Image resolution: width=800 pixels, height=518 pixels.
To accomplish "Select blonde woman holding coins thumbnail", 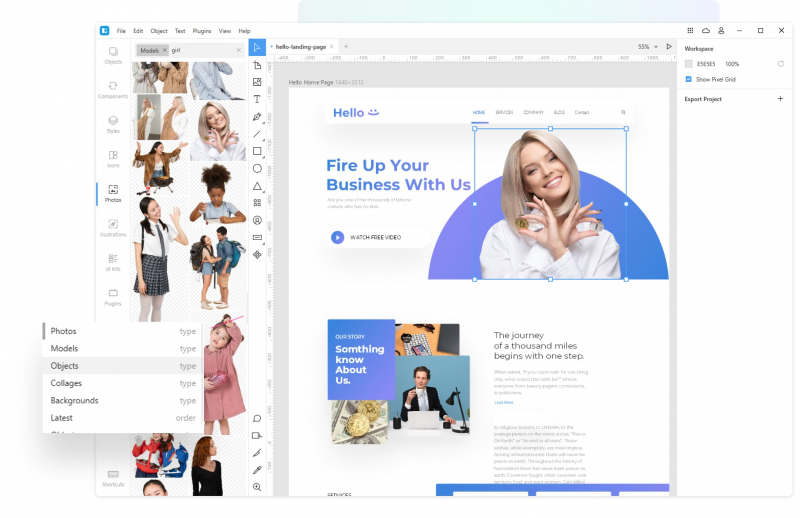I will pyautogui.click(x=218, y=131).
